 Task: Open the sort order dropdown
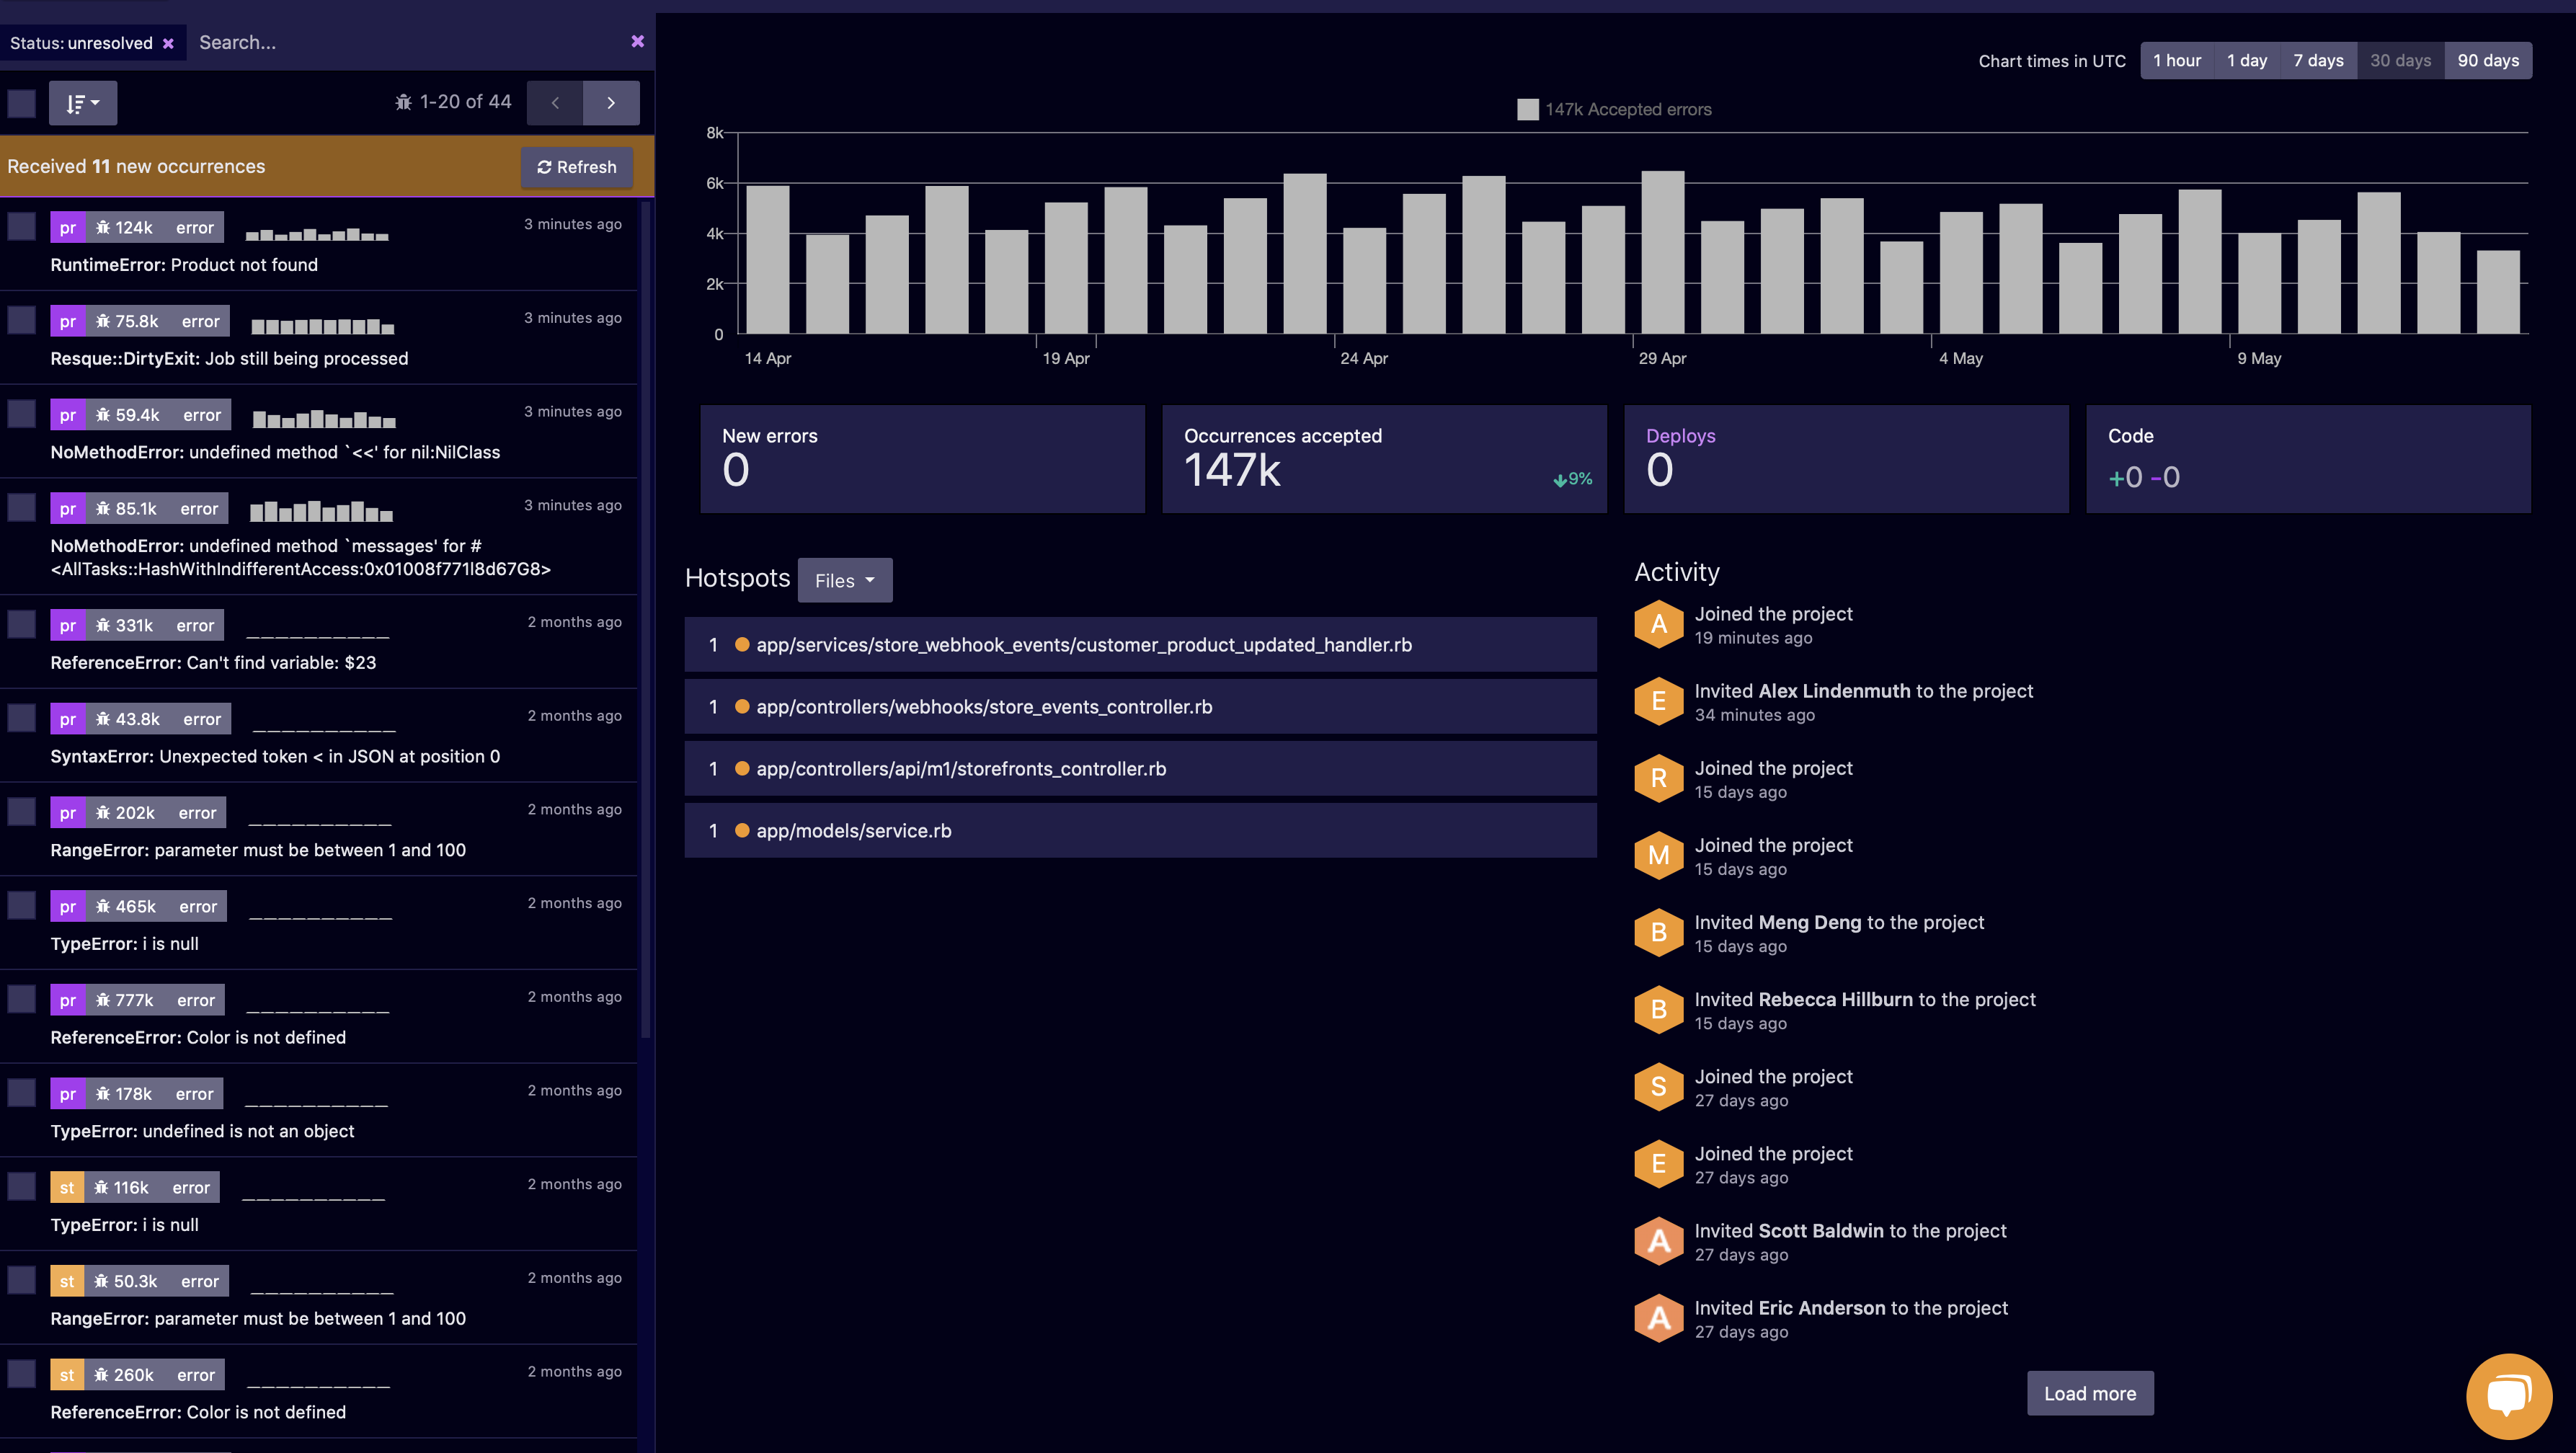(x=82, y=102)
